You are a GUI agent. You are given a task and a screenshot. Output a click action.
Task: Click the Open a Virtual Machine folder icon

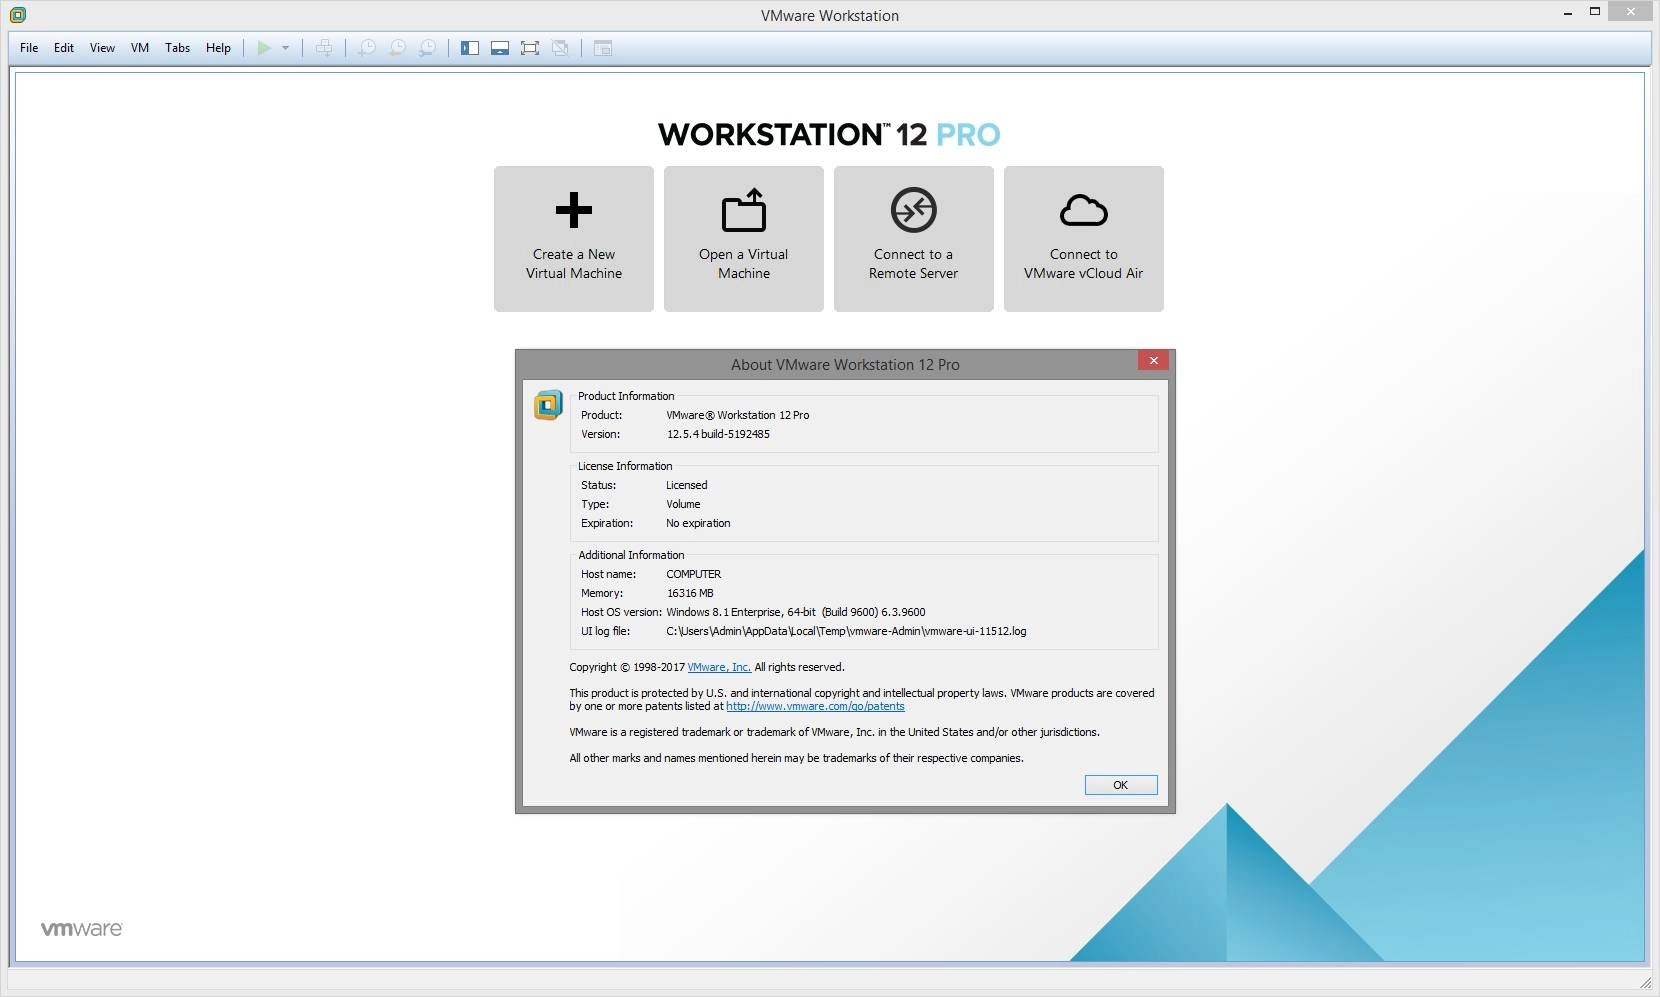tap(744, 210)
